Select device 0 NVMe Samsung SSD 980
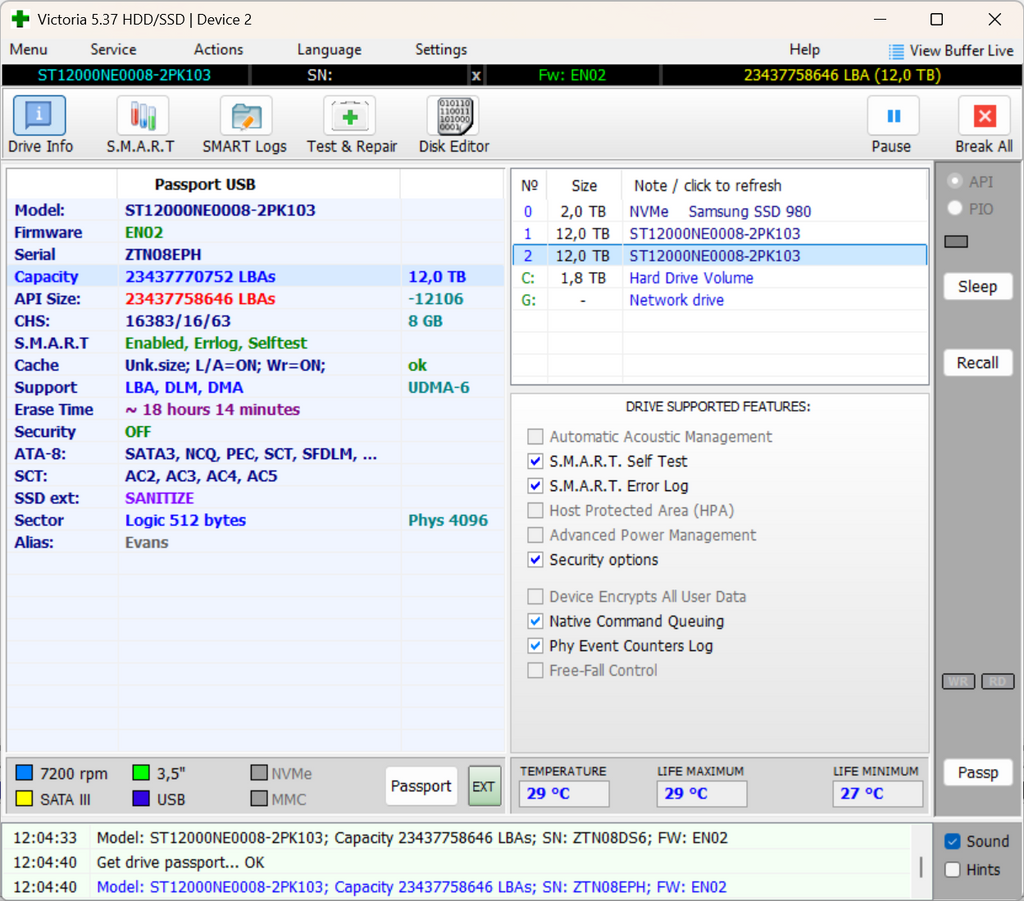1024x901 pixels. point(720,212)
